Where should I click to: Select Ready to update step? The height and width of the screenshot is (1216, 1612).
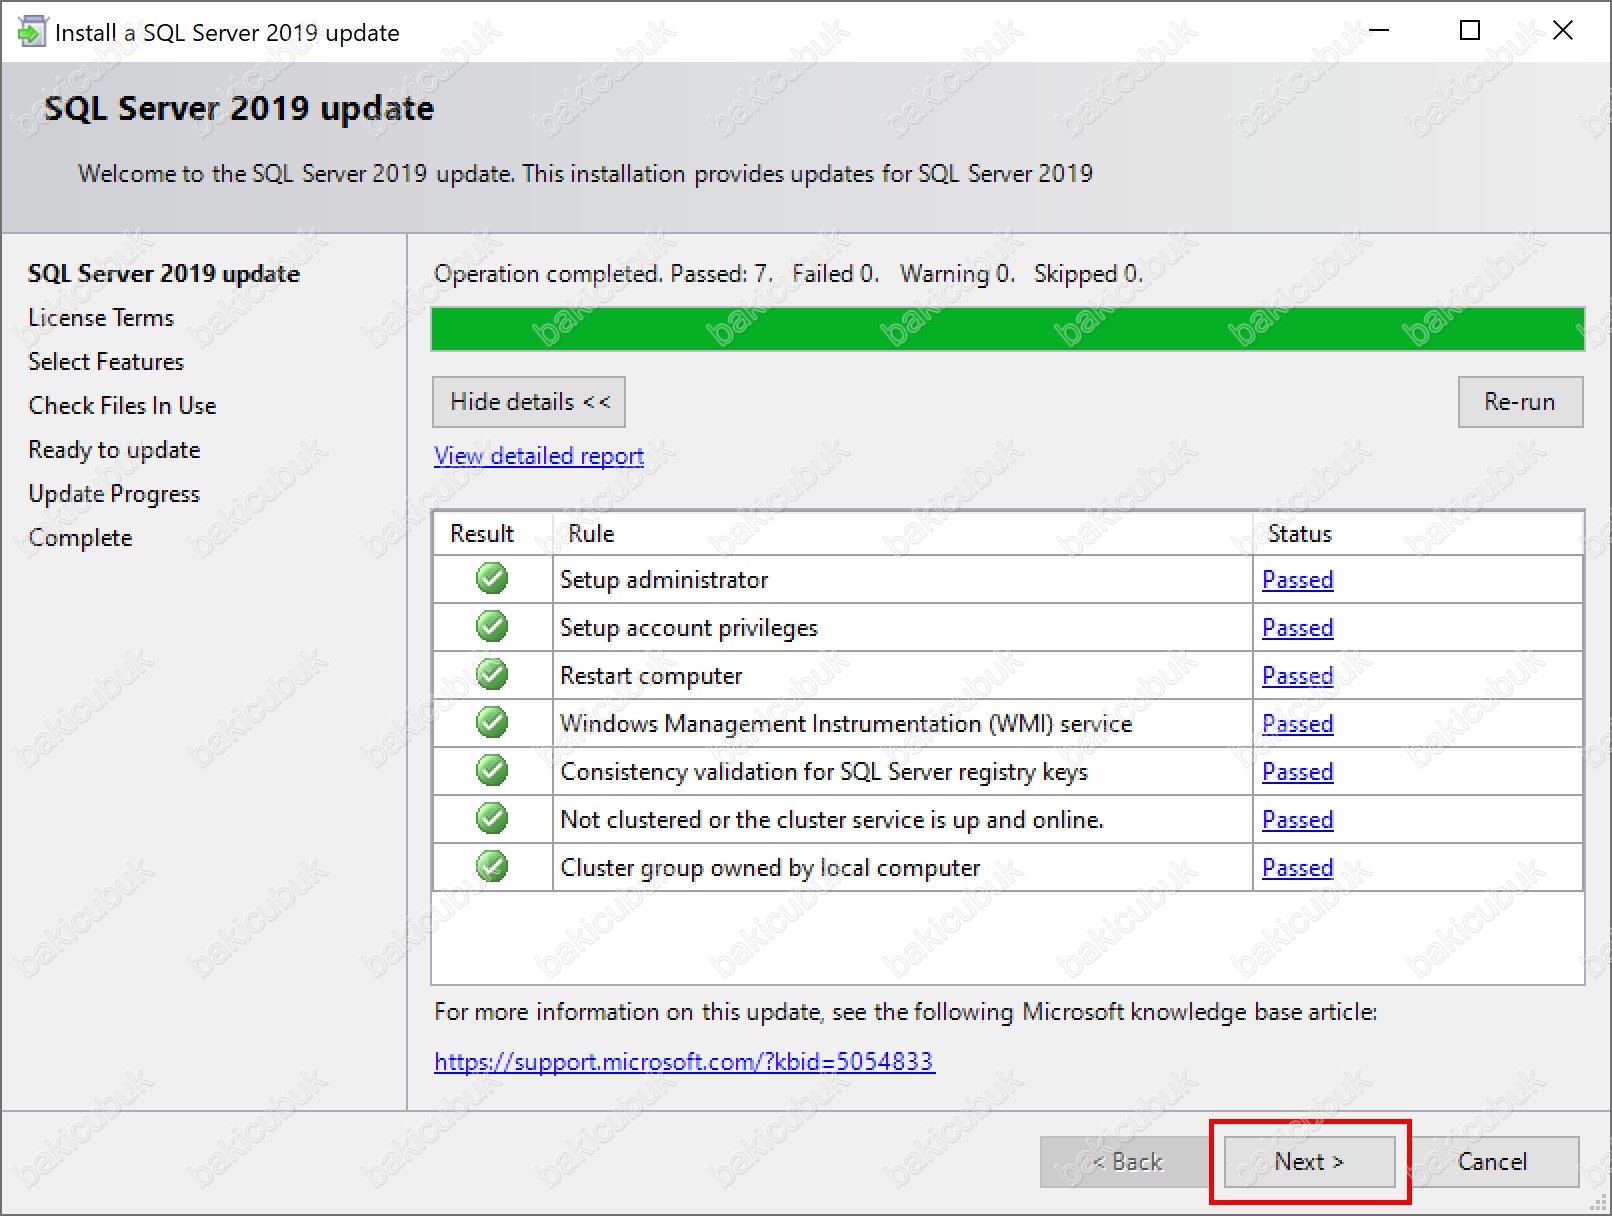tap(114, 450)
